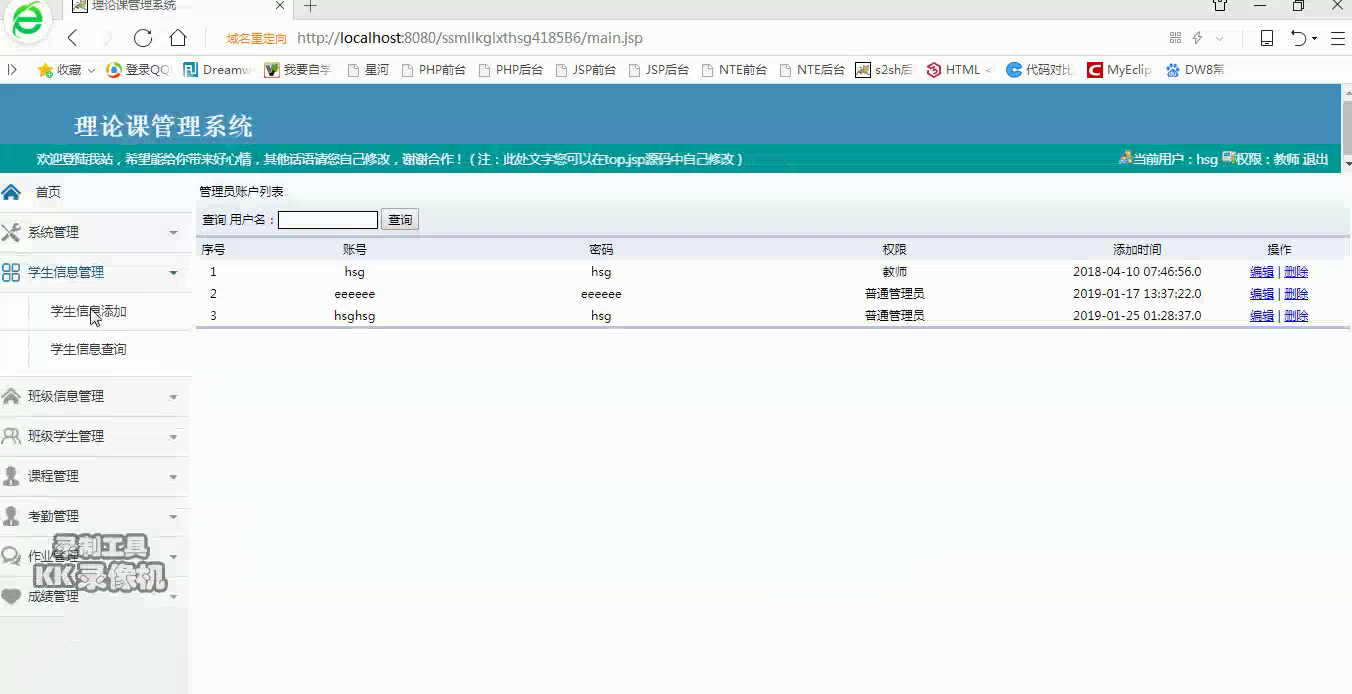The height and width of the screenshot is (694, 1352).
Task: Open the 代码对比 bookmark
Action: pyautogui.click(x=1040, y=70)
